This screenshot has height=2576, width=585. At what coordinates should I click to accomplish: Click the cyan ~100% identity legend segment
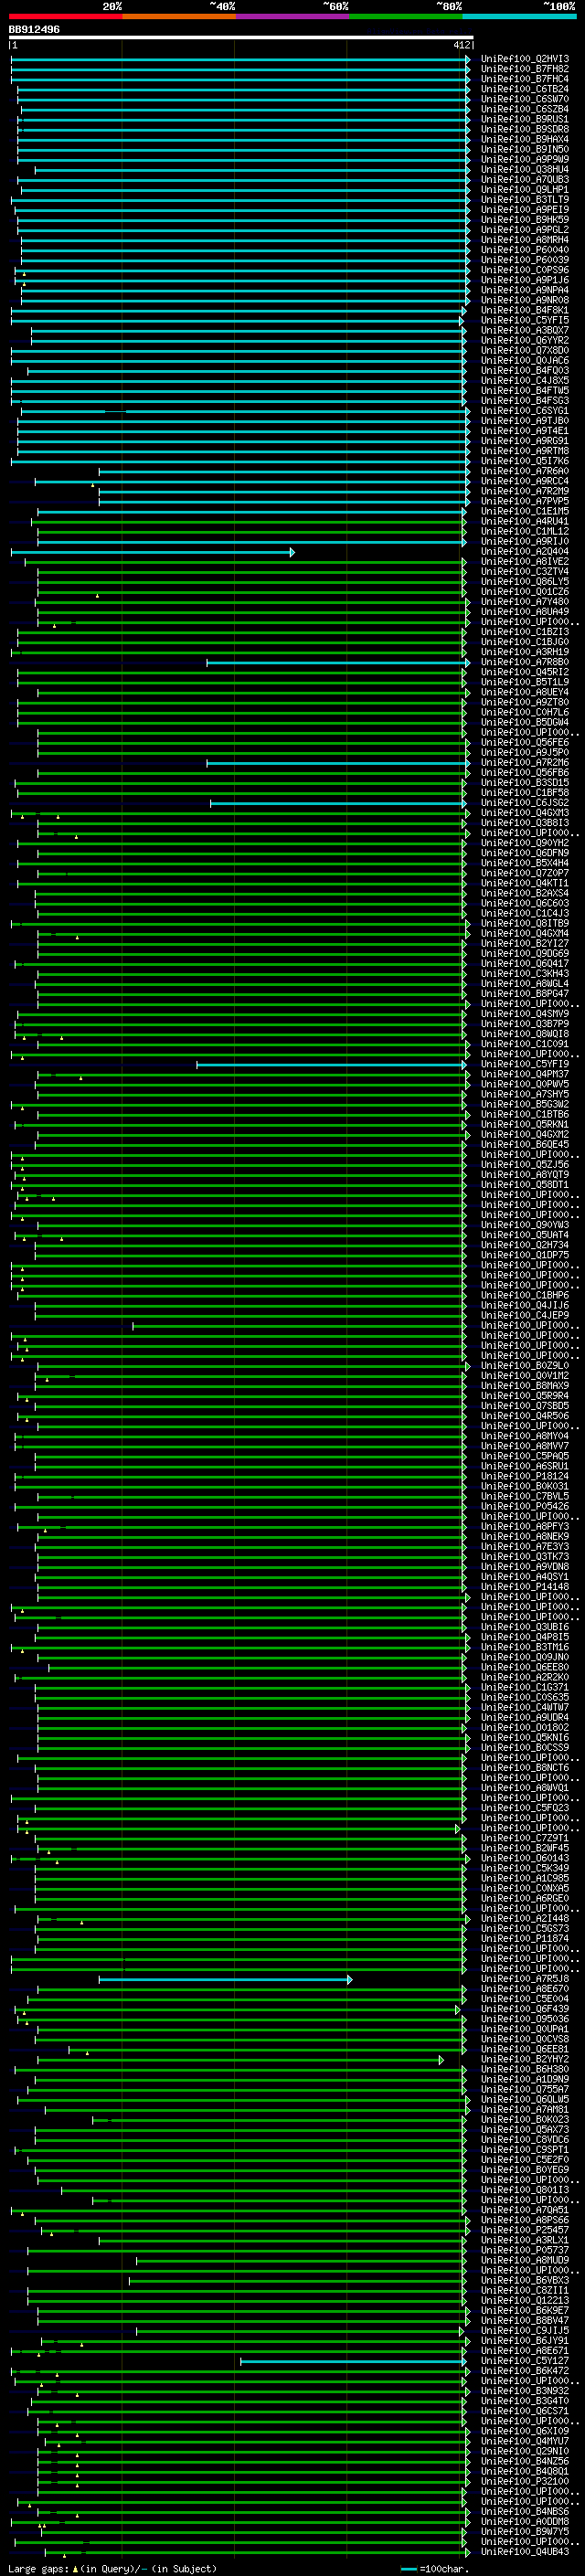[519, 16]
